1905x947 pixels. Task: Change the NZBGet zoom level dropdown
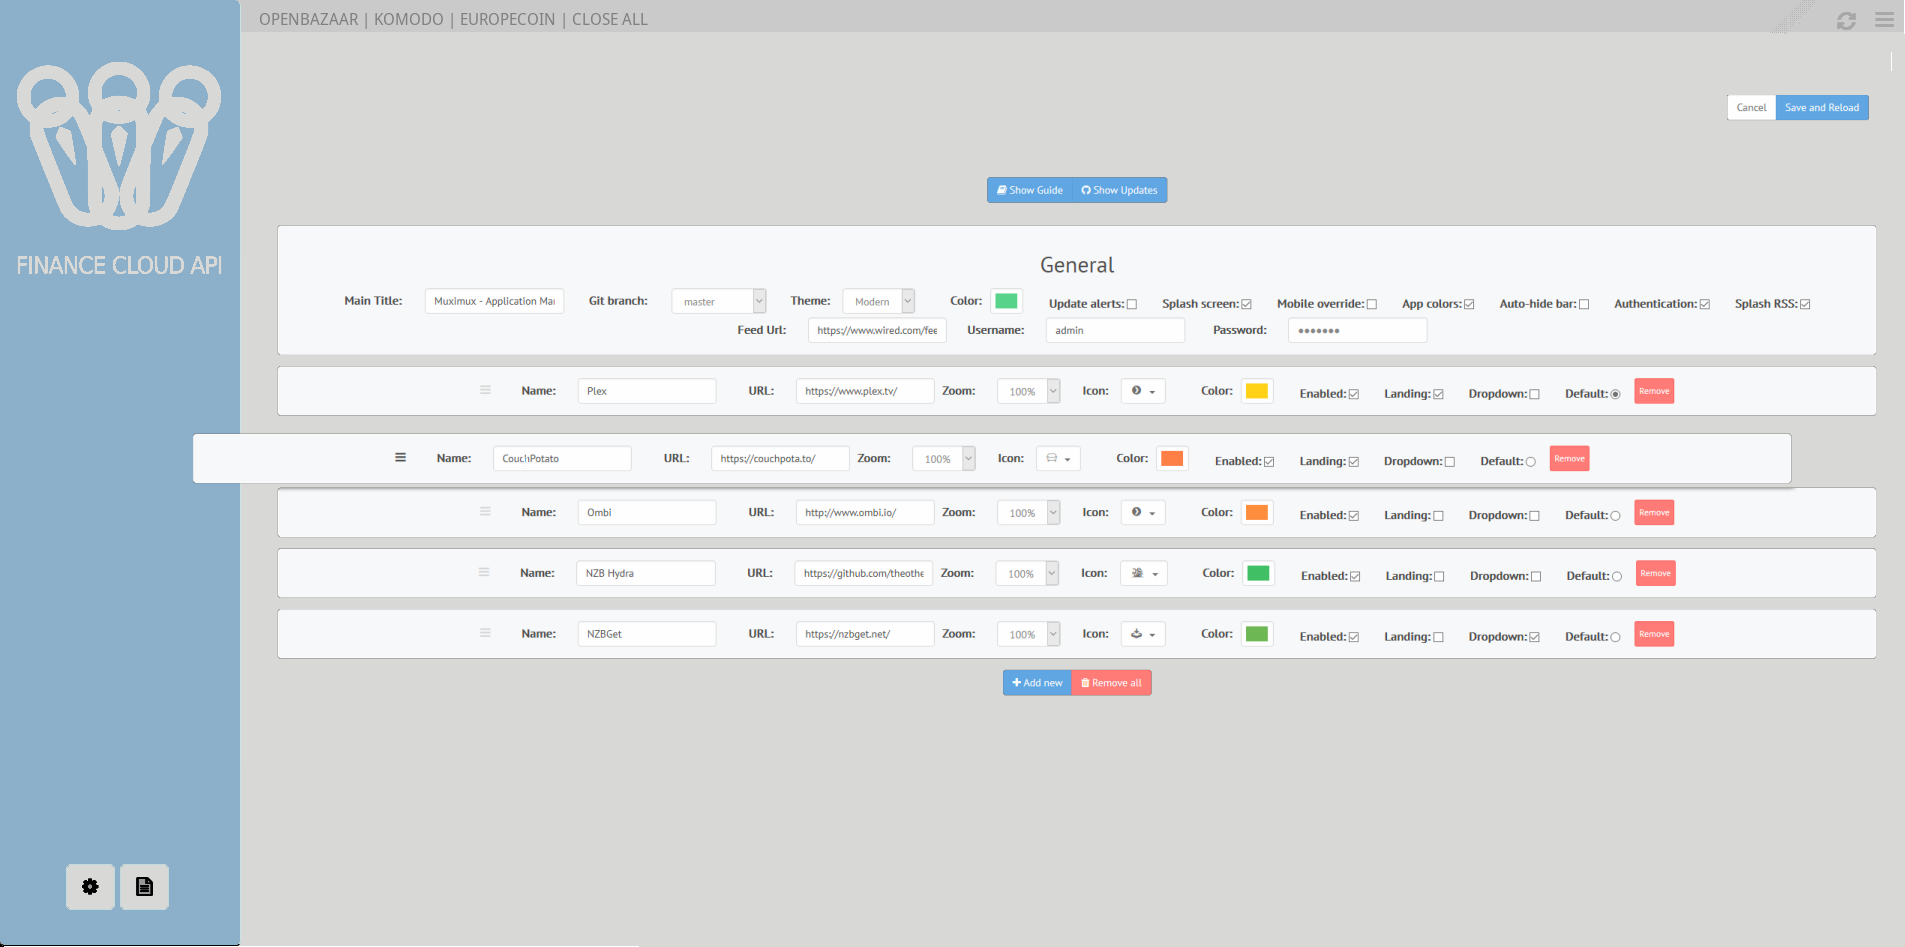pyautogui.click(x=1028, y=634)
